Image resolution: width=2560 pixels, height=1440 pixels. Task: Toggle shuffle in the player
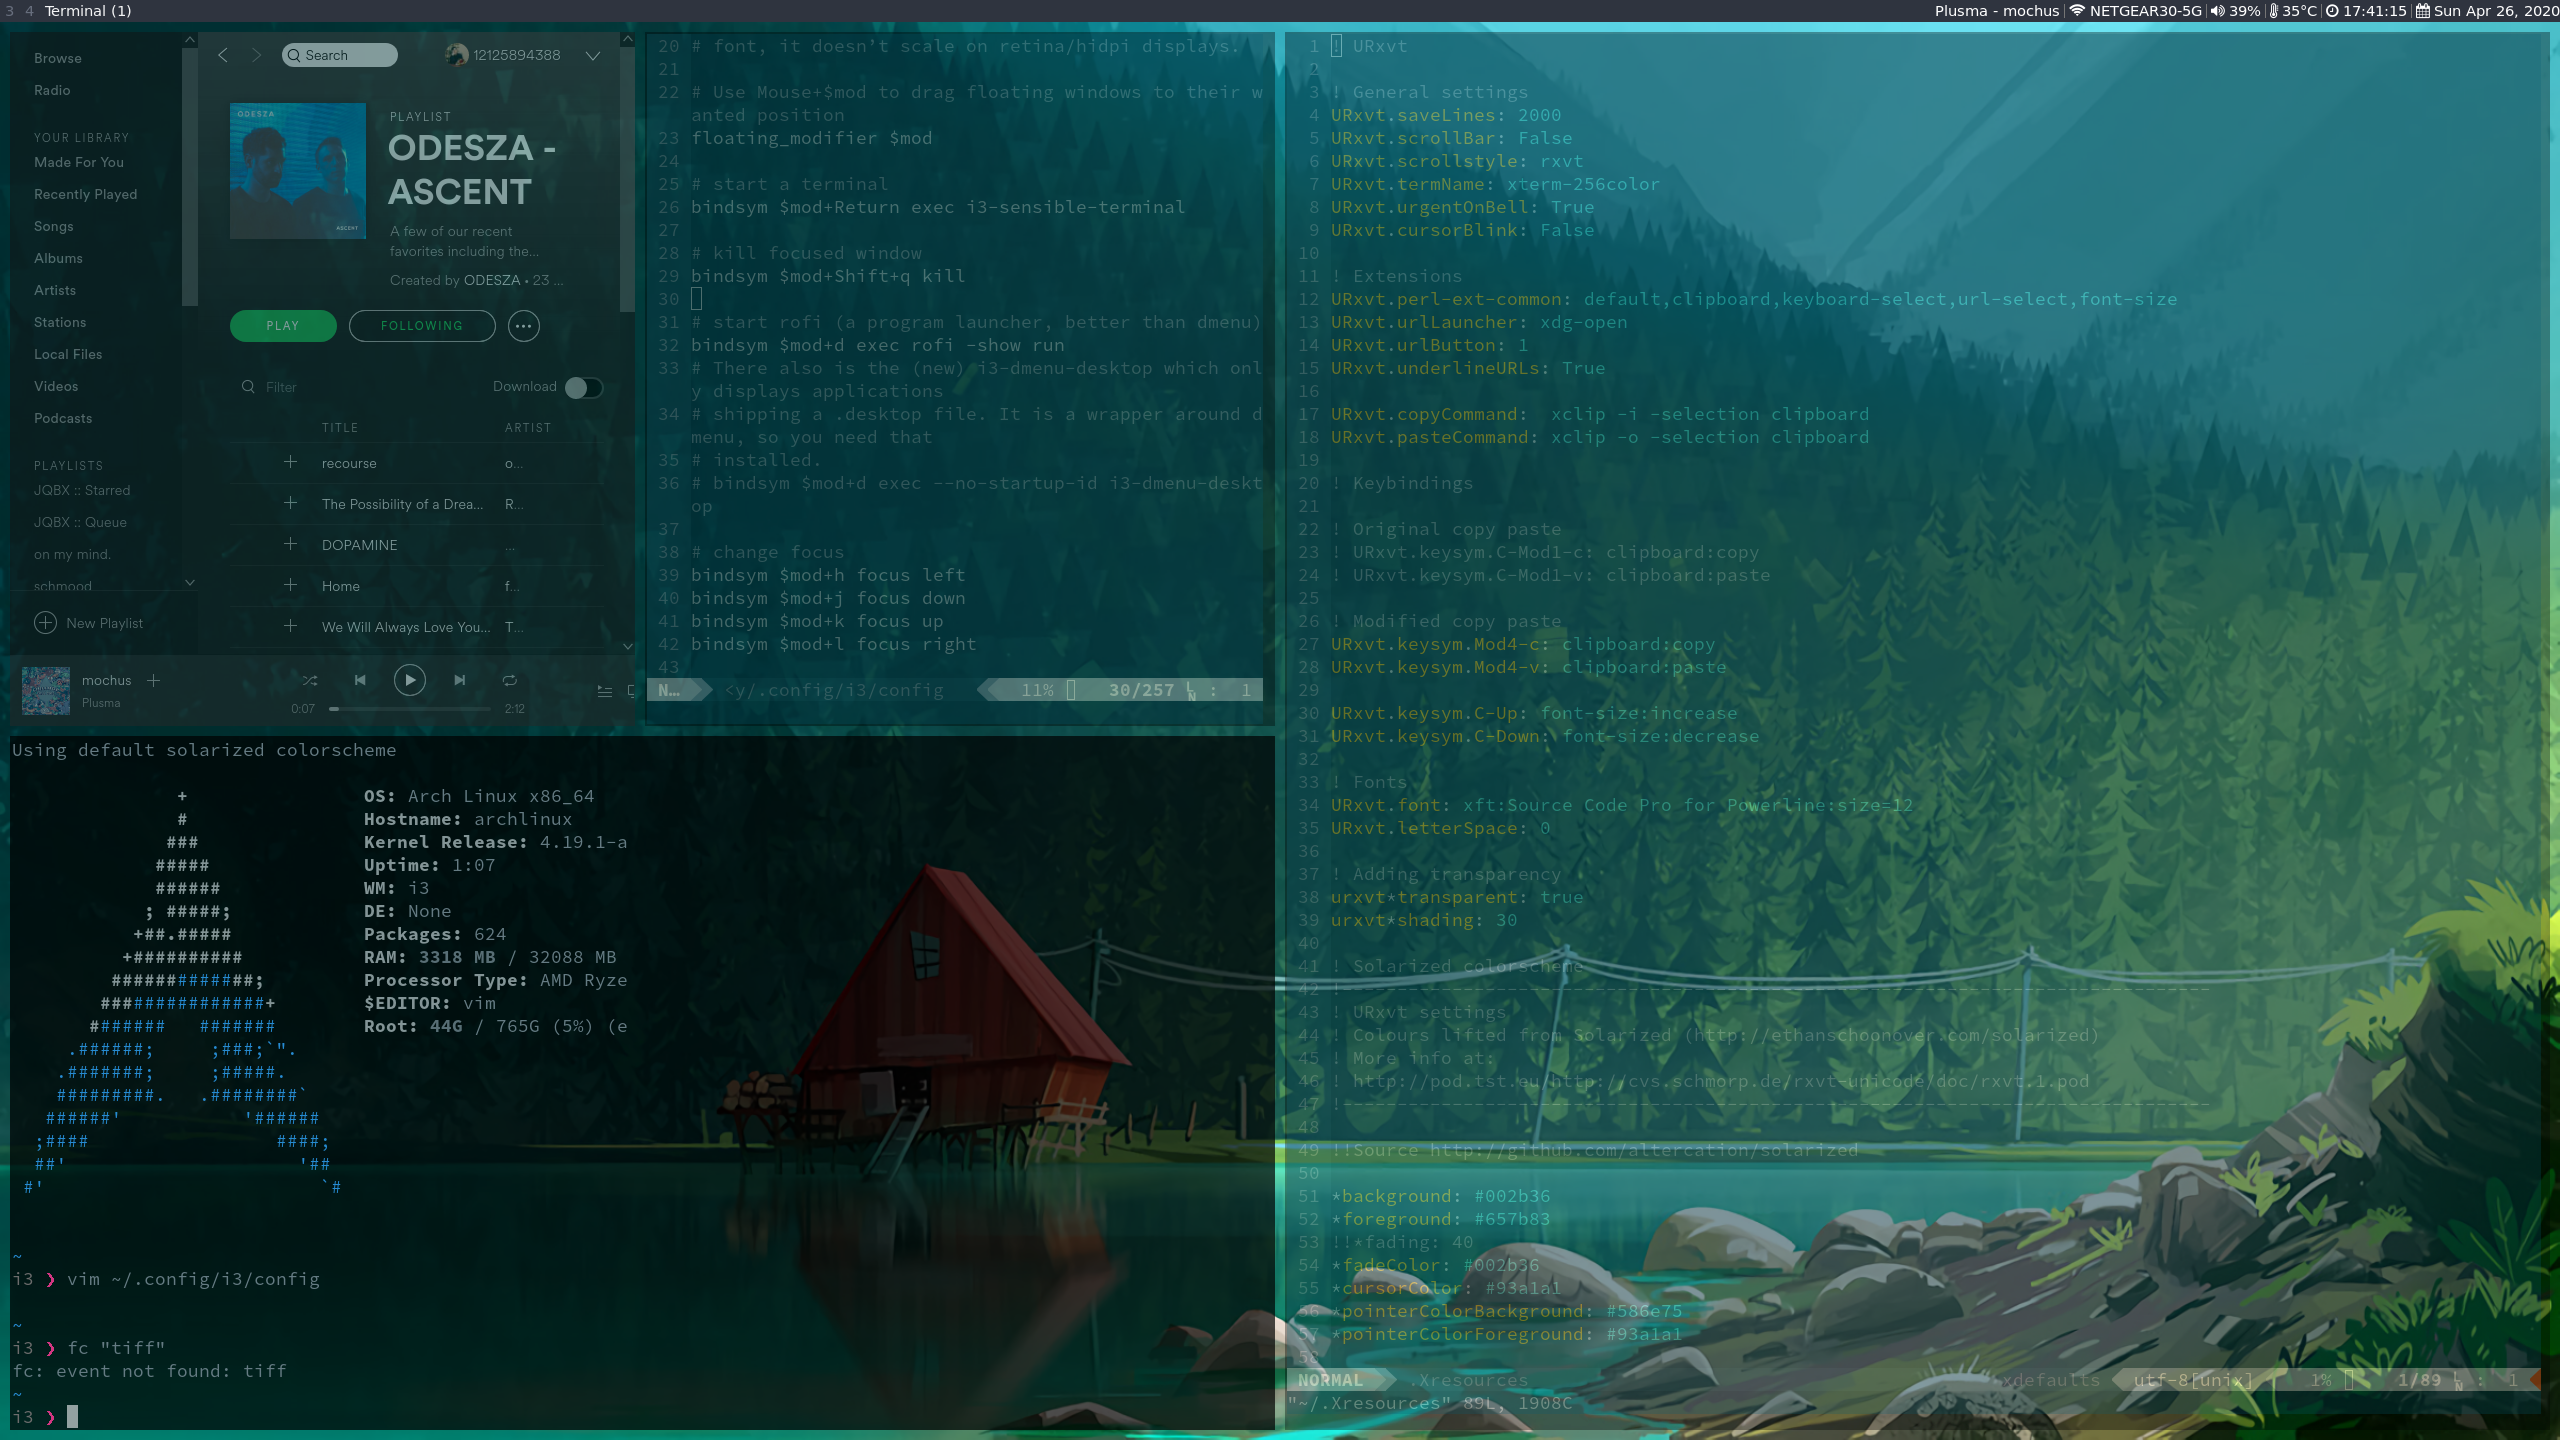coord(310,680)
